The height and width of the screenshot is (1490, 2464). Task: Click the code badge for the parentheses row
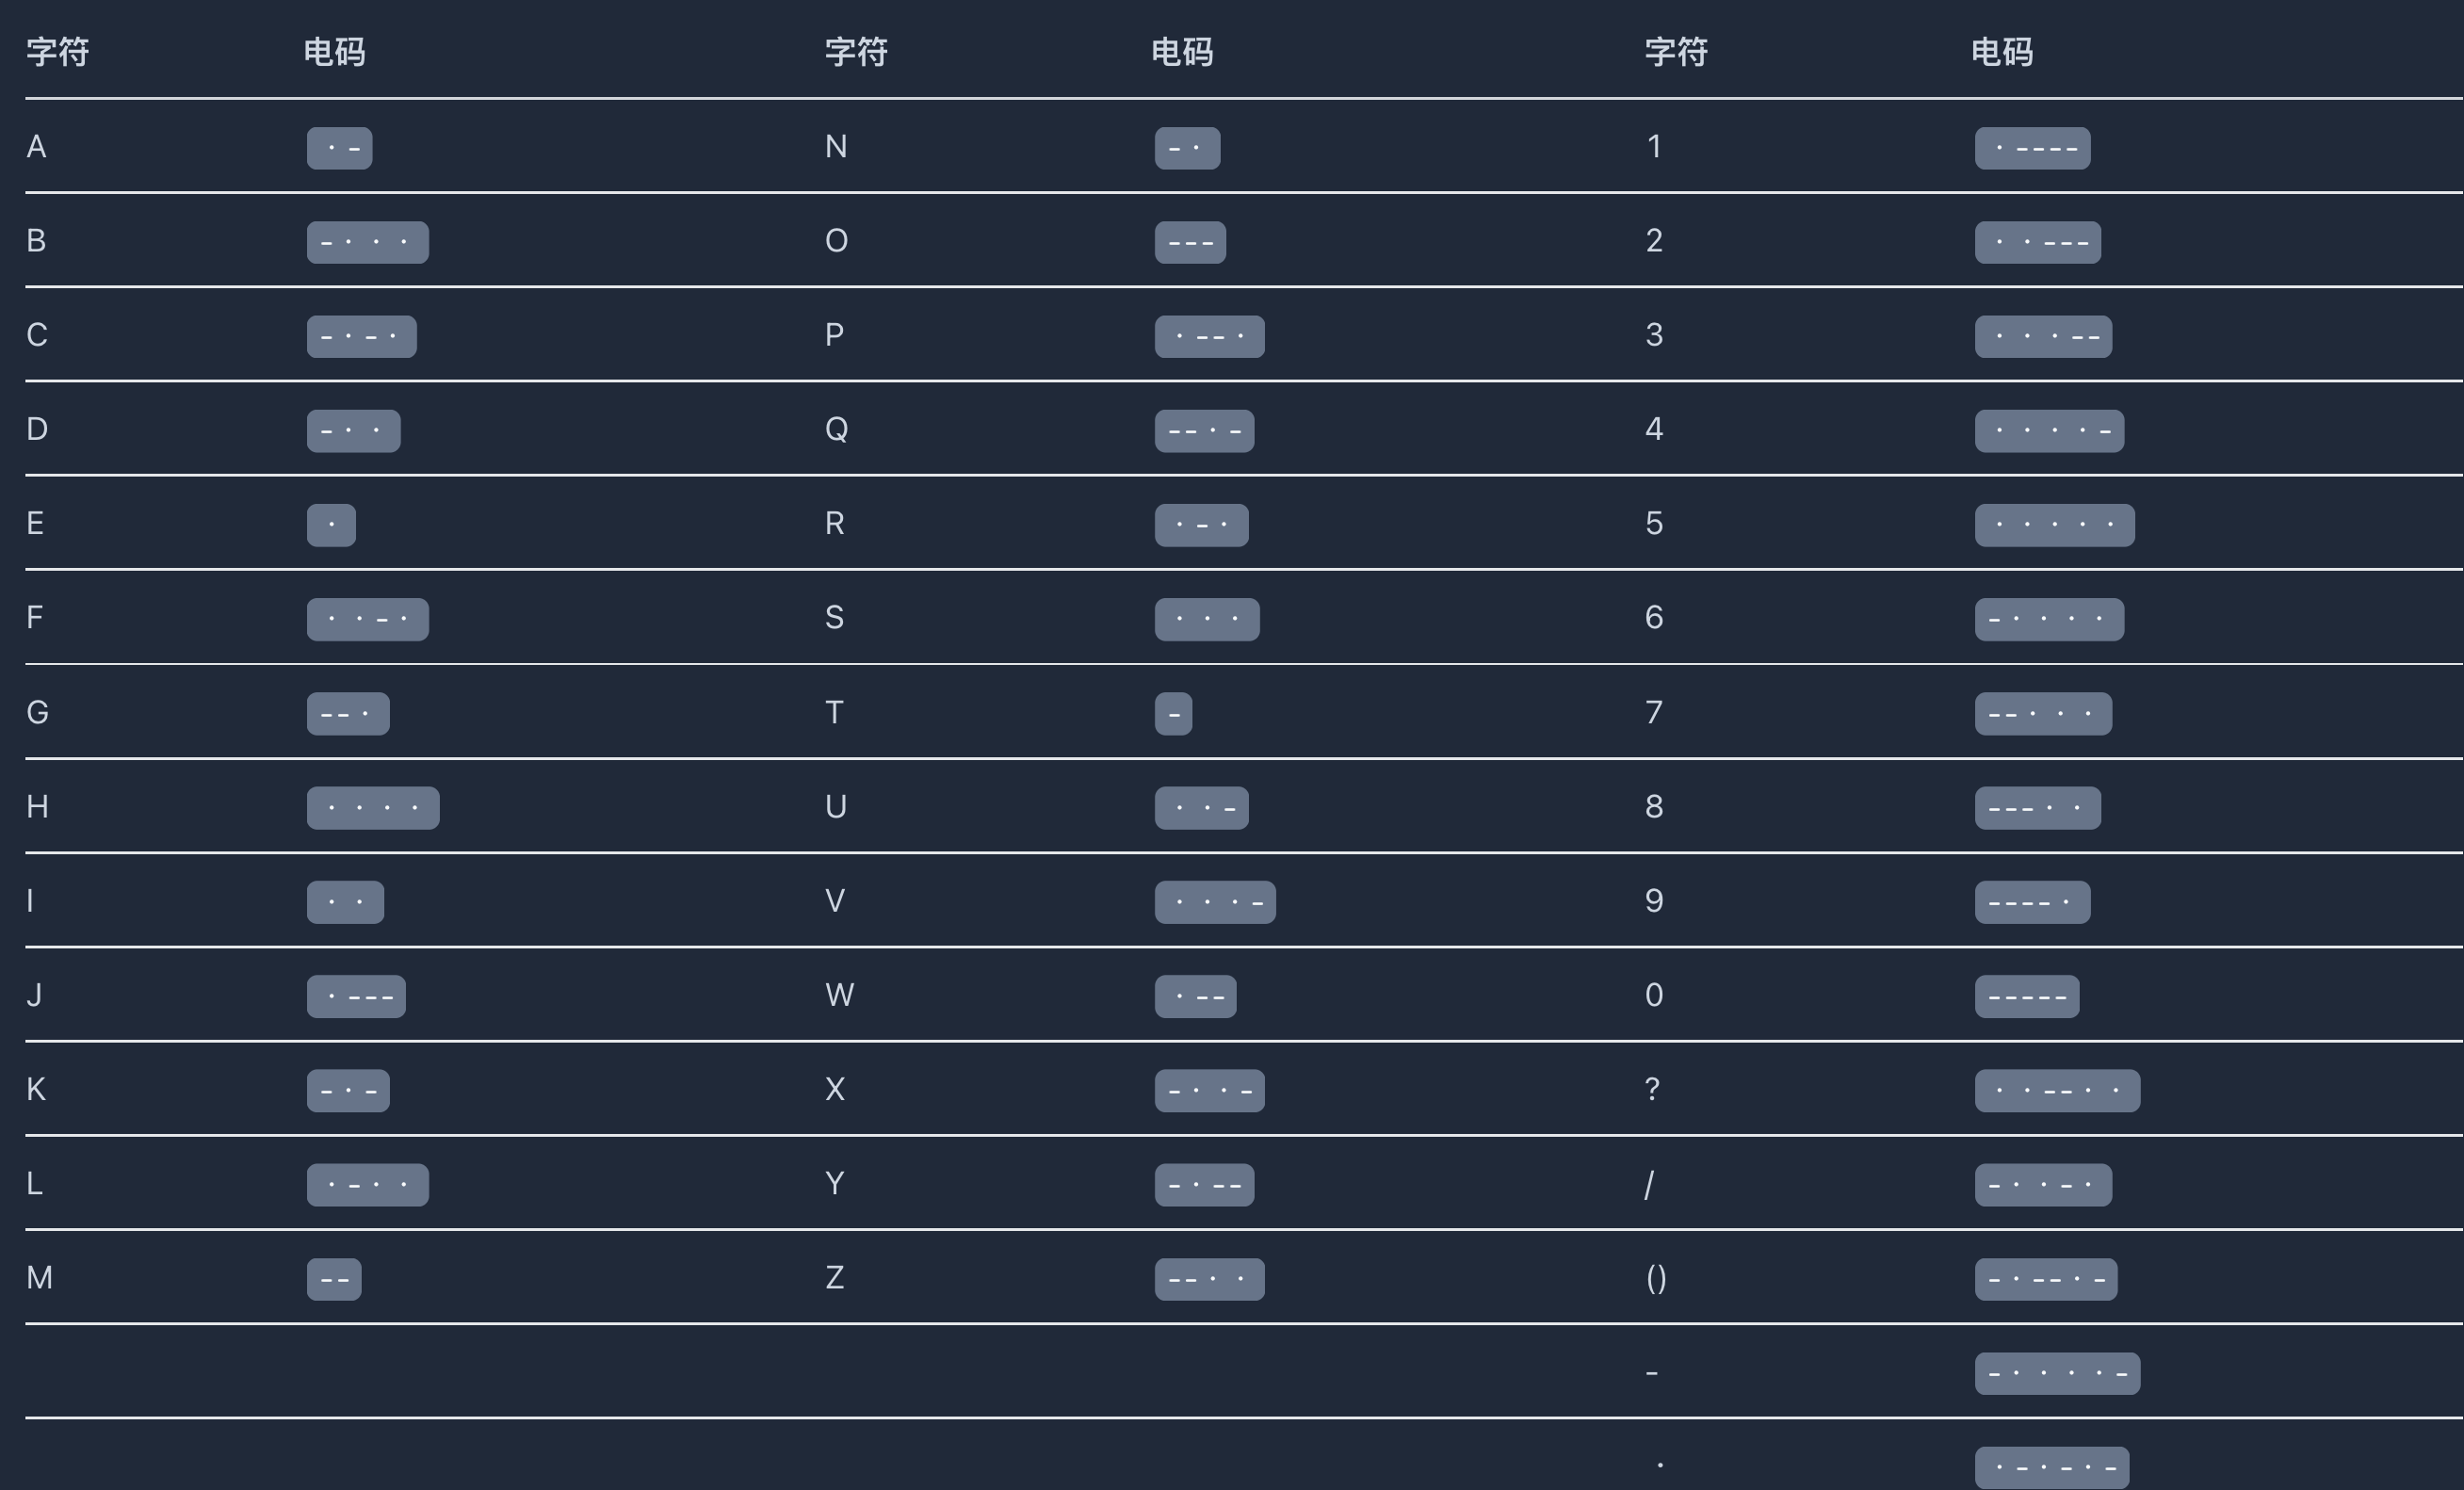[2045, 1279]
